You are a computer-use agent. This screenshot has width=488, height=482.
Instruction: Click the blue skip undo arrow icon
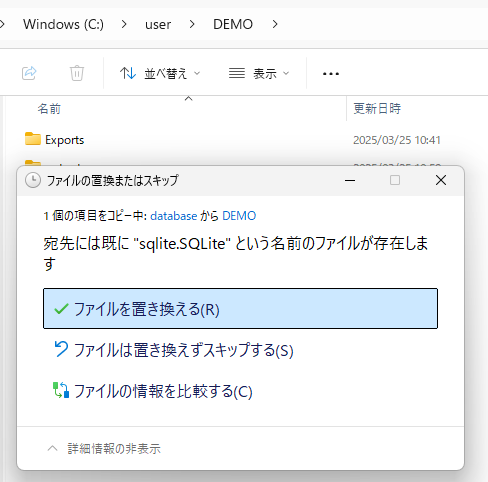[61, 349]
